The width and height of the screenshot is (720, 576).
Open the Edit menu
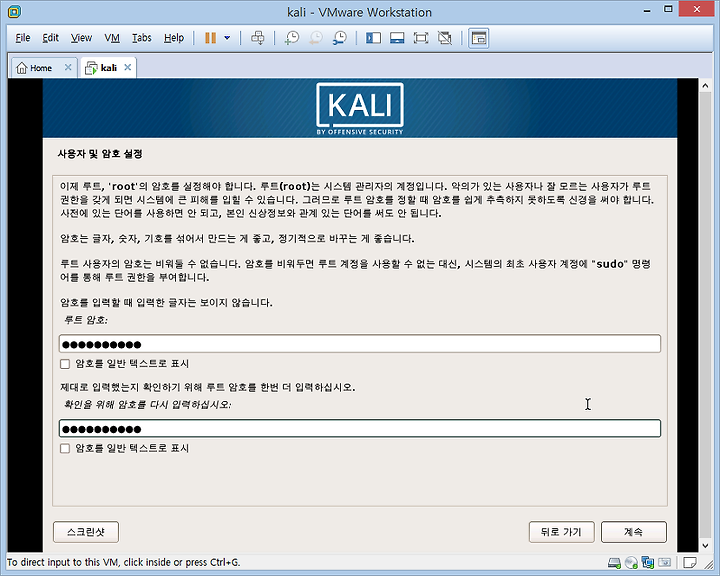coord(51,38)
